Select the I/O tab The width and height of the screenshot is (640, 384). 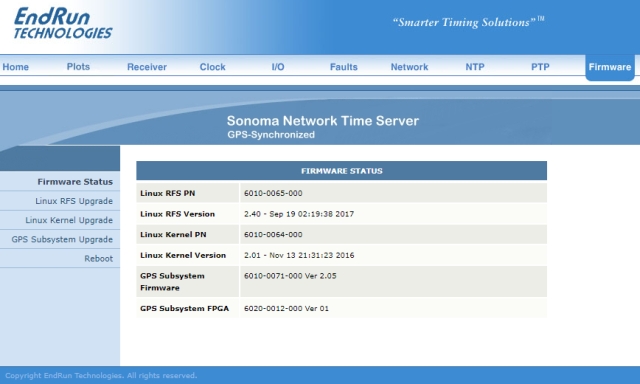point(278,67)
